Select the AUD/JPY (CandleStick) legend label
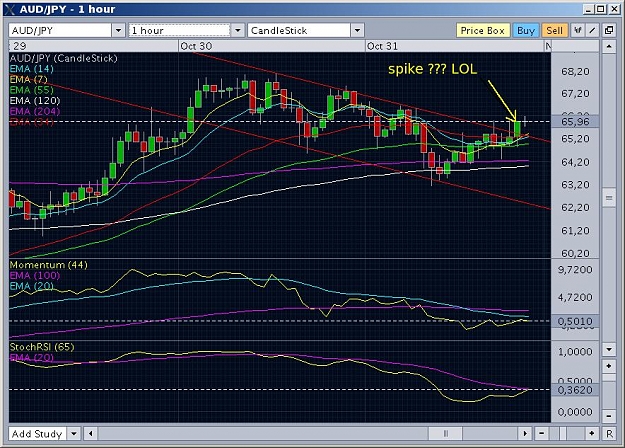Image resolution: width=625 pixels, height=448 pixels. [x=63, y=58]
